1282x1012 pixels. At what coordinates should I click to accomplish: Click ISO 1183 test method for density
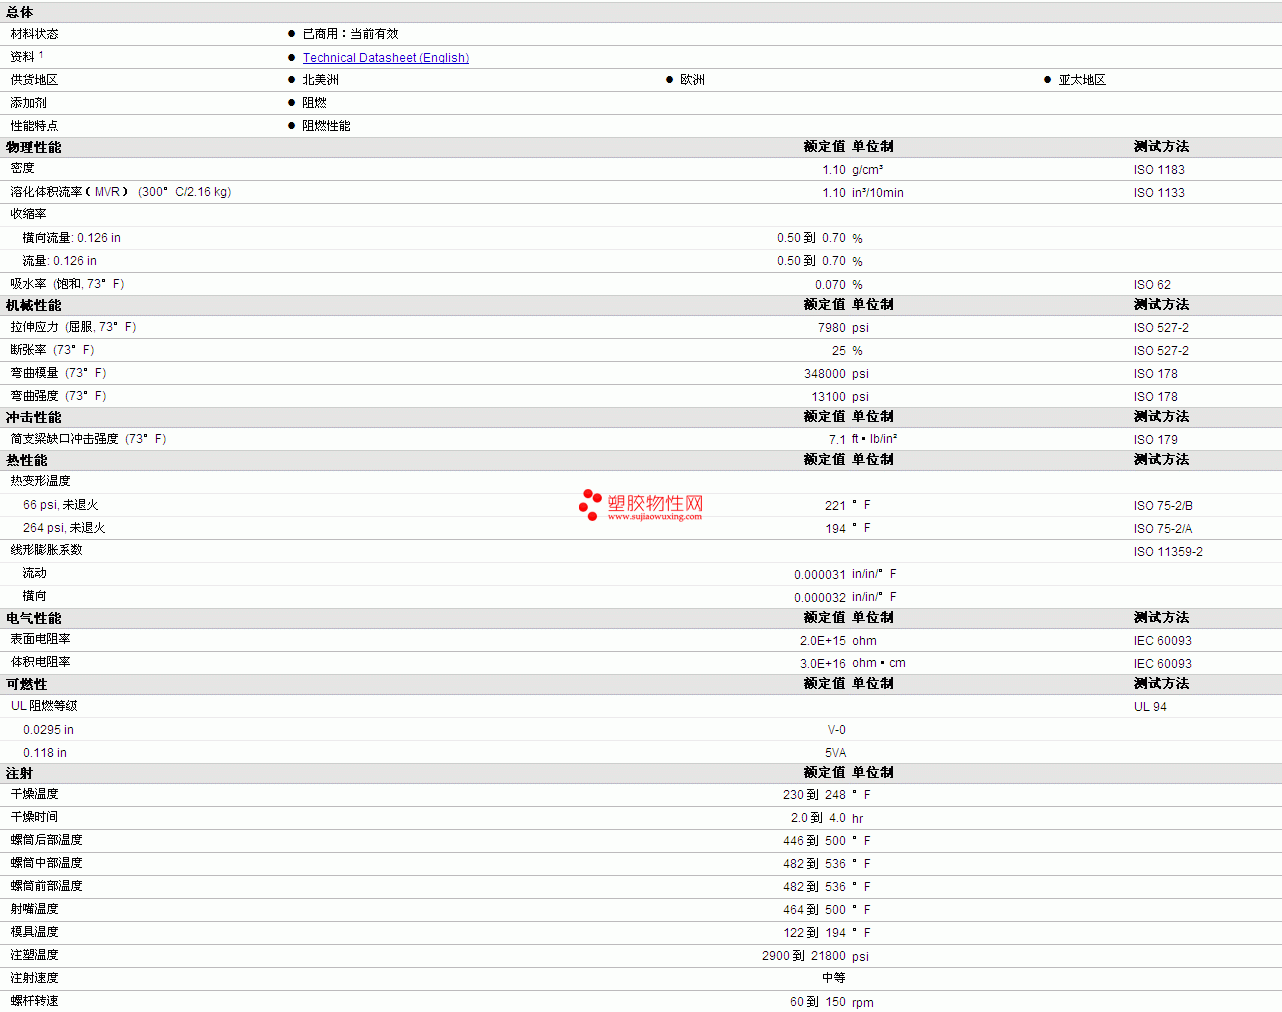pyautogui.click(x=1159, y=170)
